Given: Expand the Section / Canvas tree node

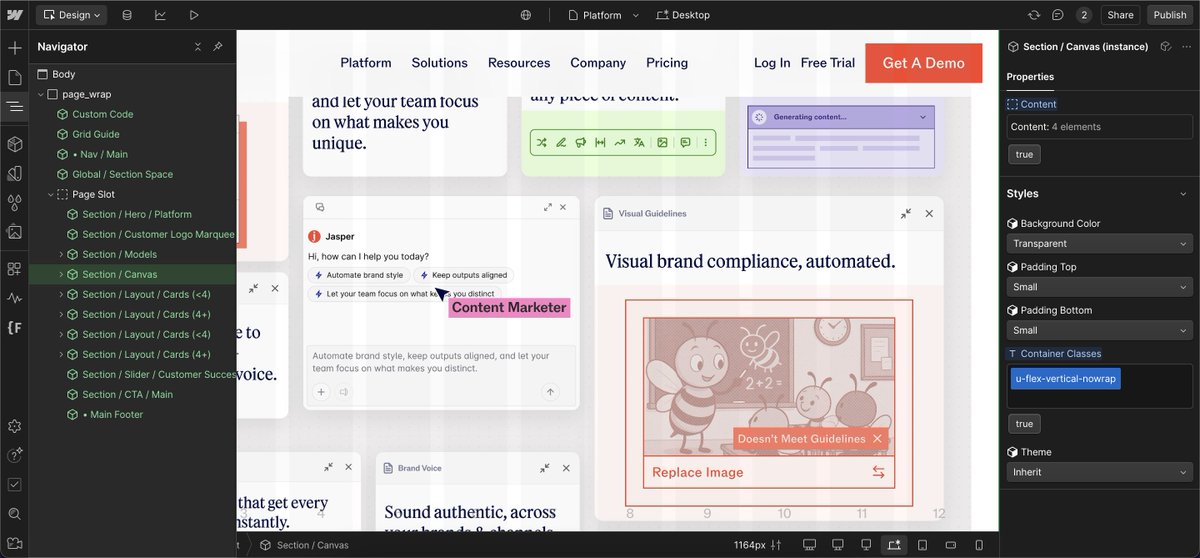Looking at the screenshot, I should pyautogui.click(x=61, y=274).
